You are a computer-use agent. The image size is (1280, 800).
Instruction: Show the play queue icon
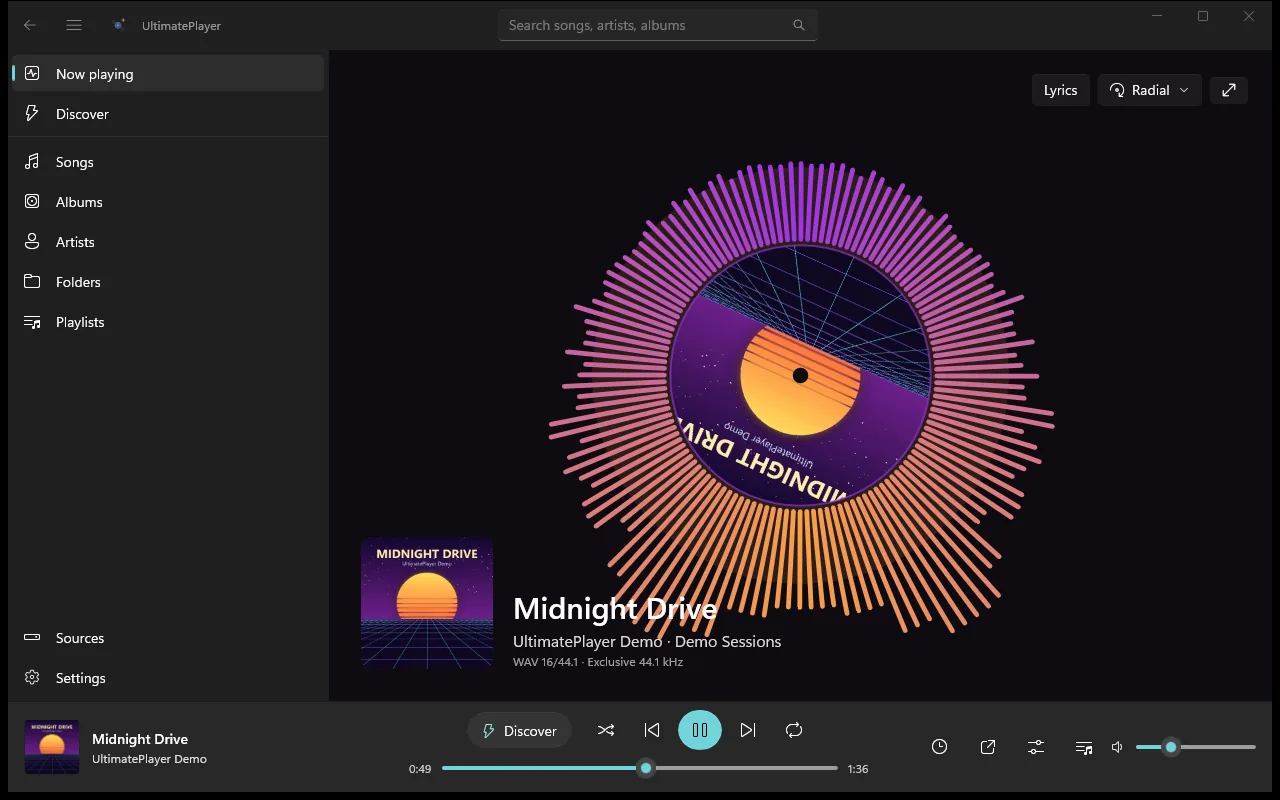click(1084, 747)
